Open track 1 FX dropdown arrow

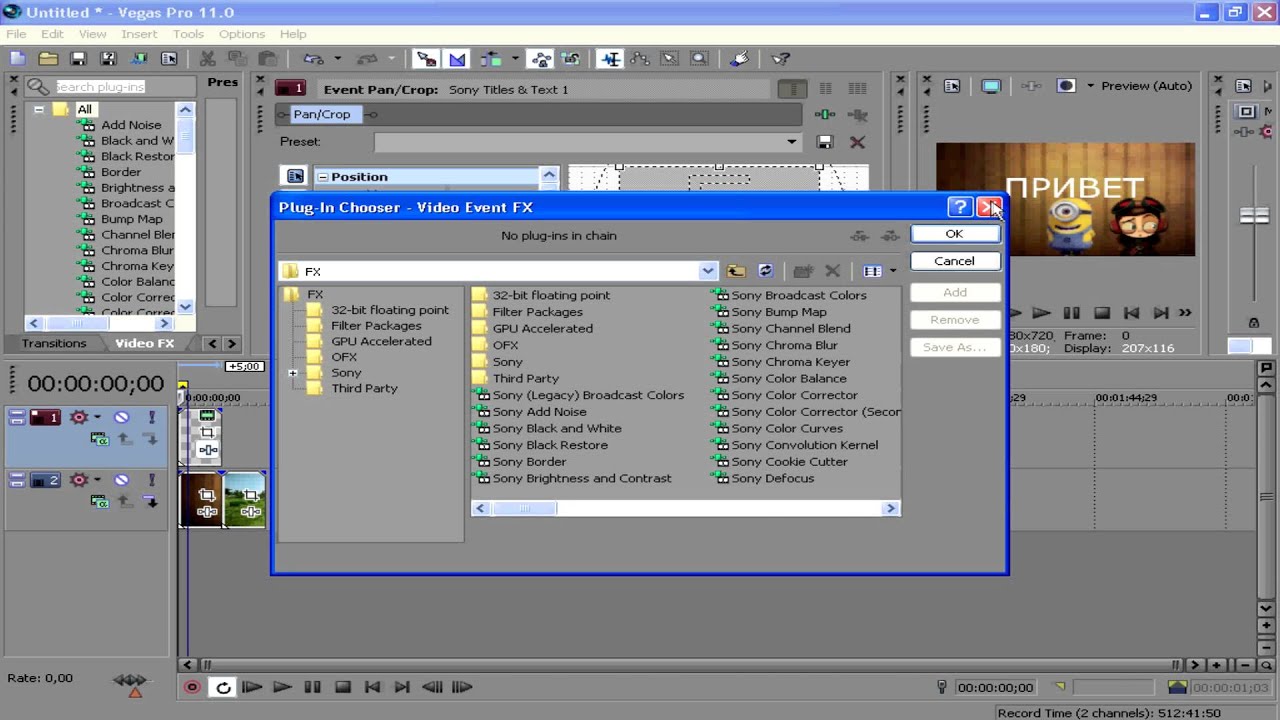tap(97, 417)
